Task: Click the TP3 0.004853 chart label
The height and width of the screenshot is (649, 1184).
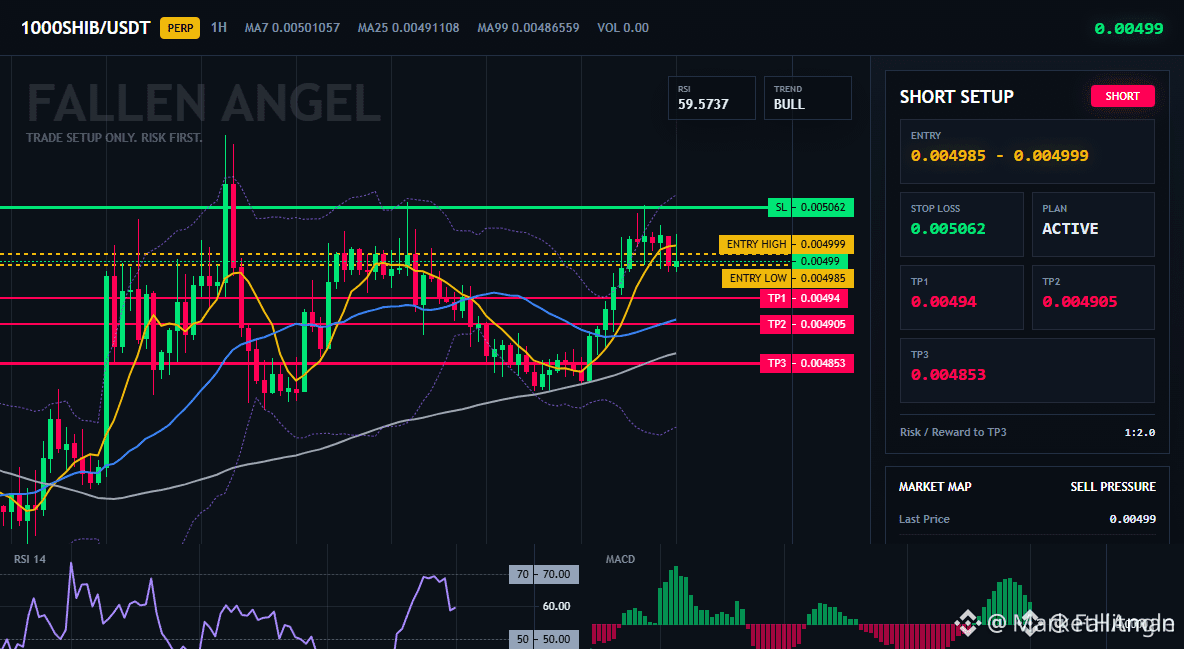Action: coord(807,363)
